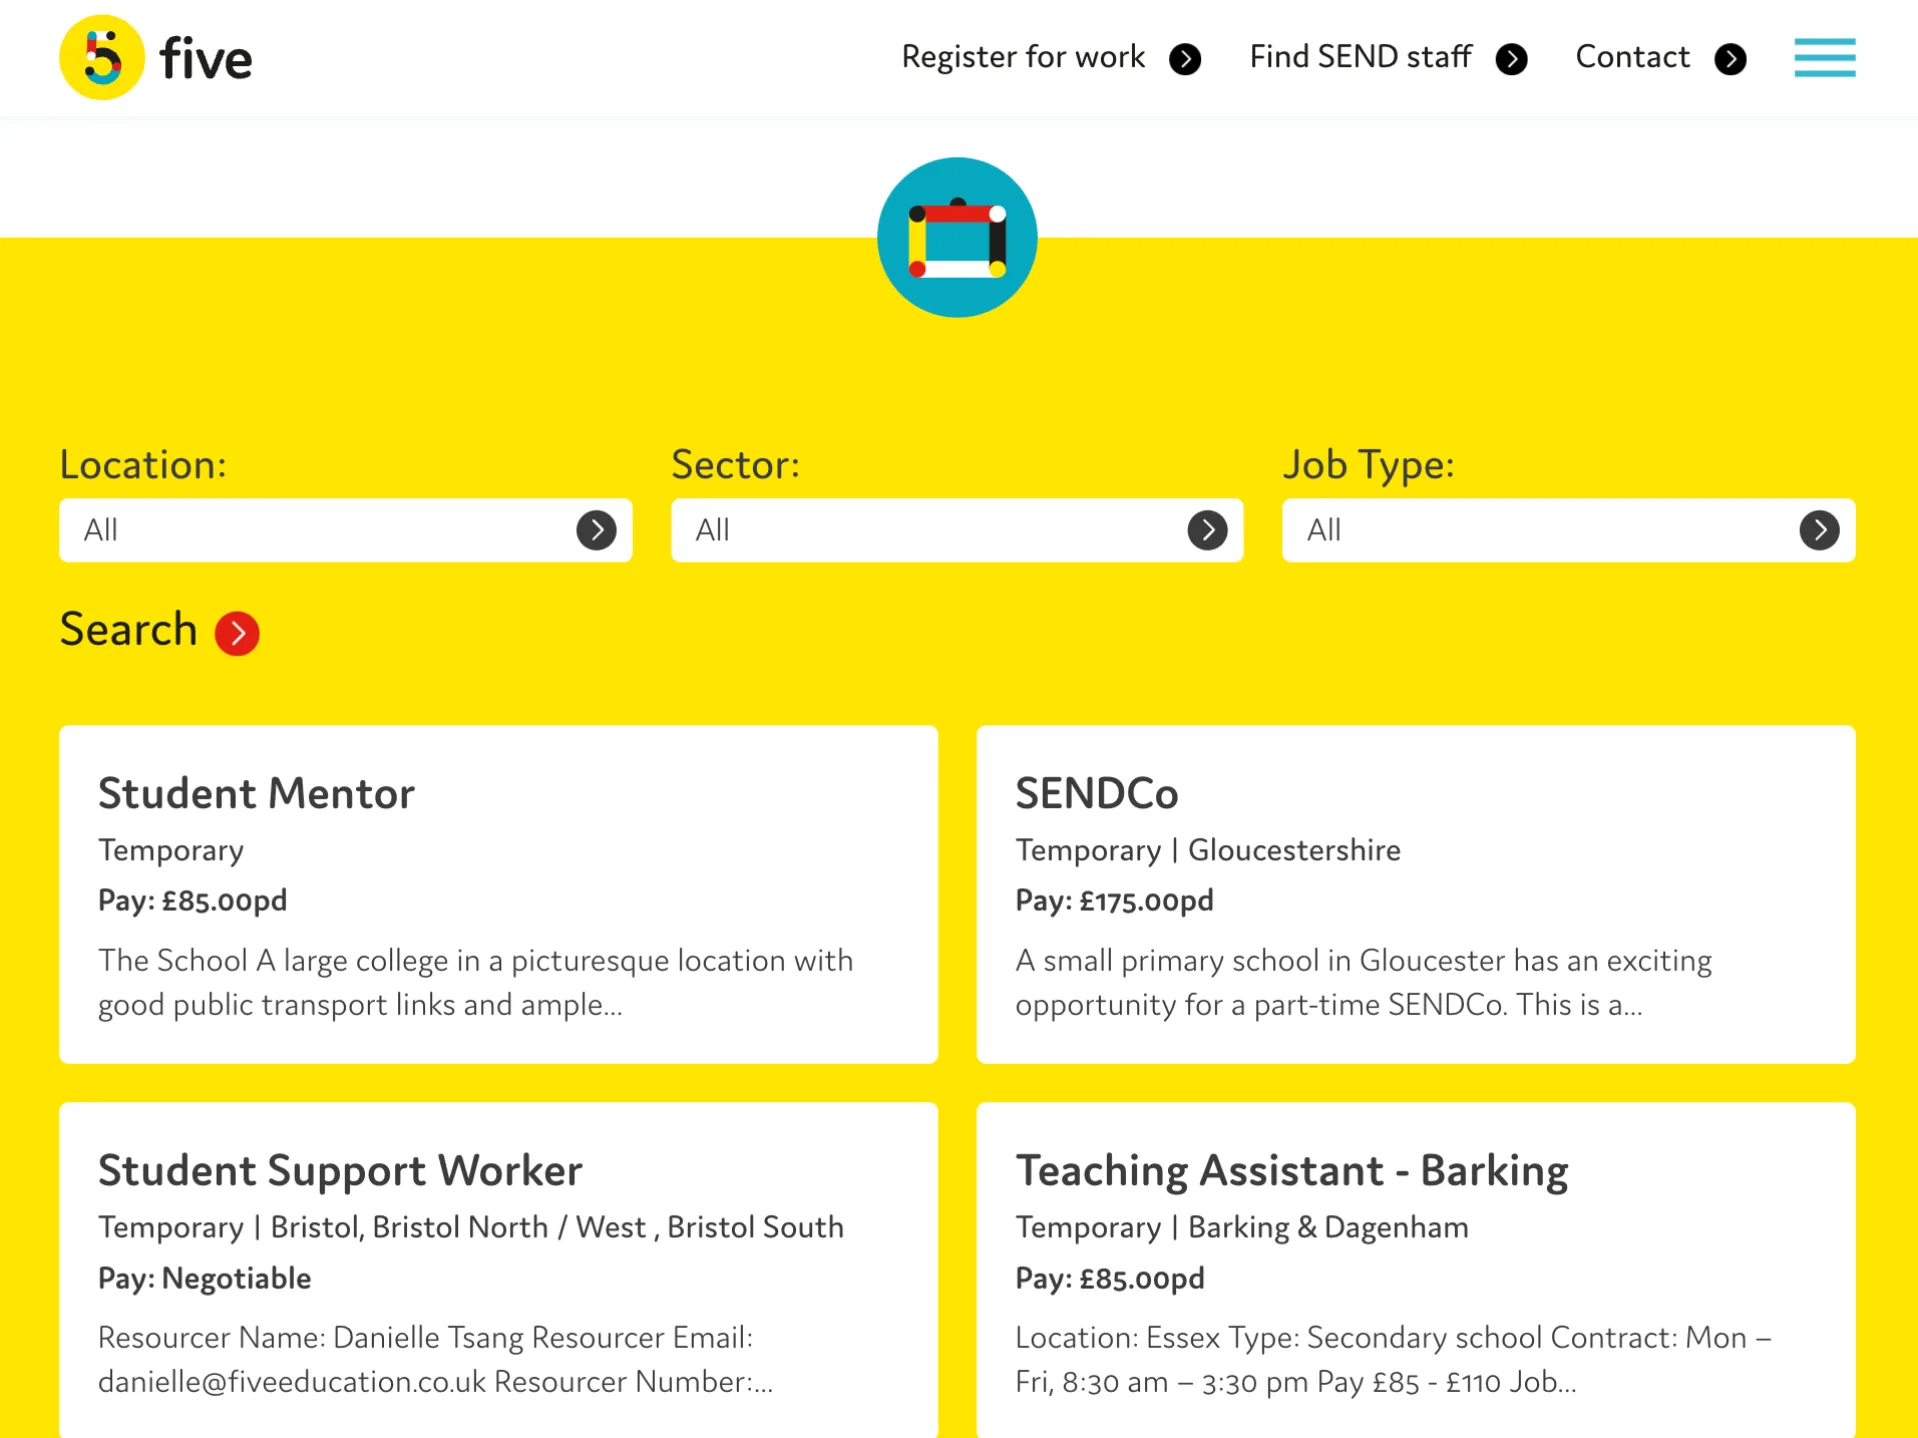This screenshot has height=1438, width=1918.
Task: Open the Student Mentor job listing
Action: 256,793
